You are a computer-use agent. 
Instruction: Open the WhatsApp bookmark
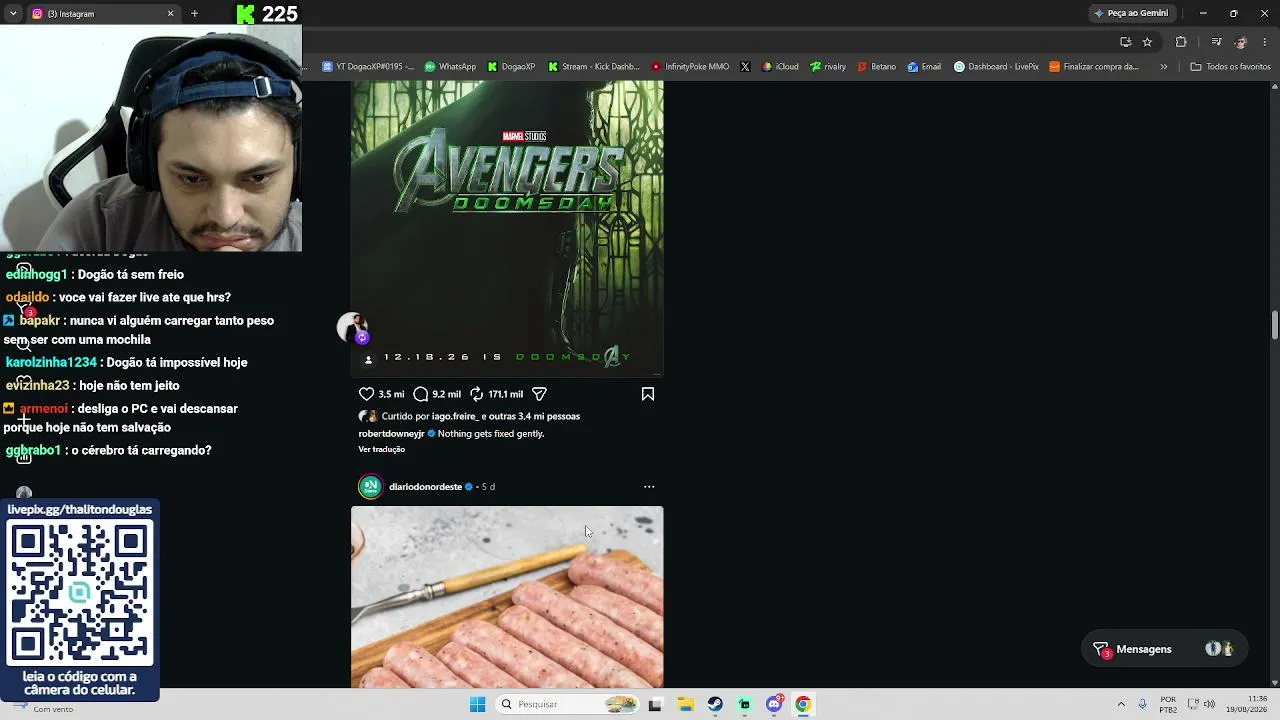click(450, 67)
